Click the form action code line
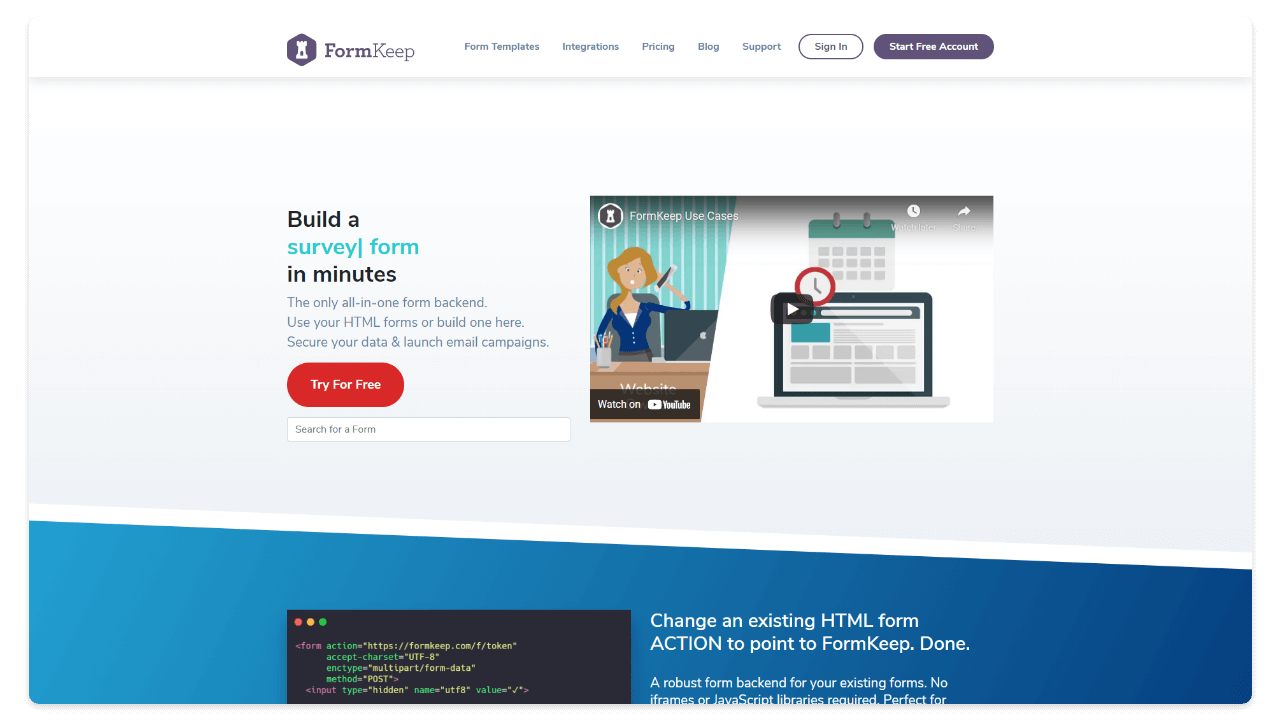1280x720 pixels. [x=406, y=646]
